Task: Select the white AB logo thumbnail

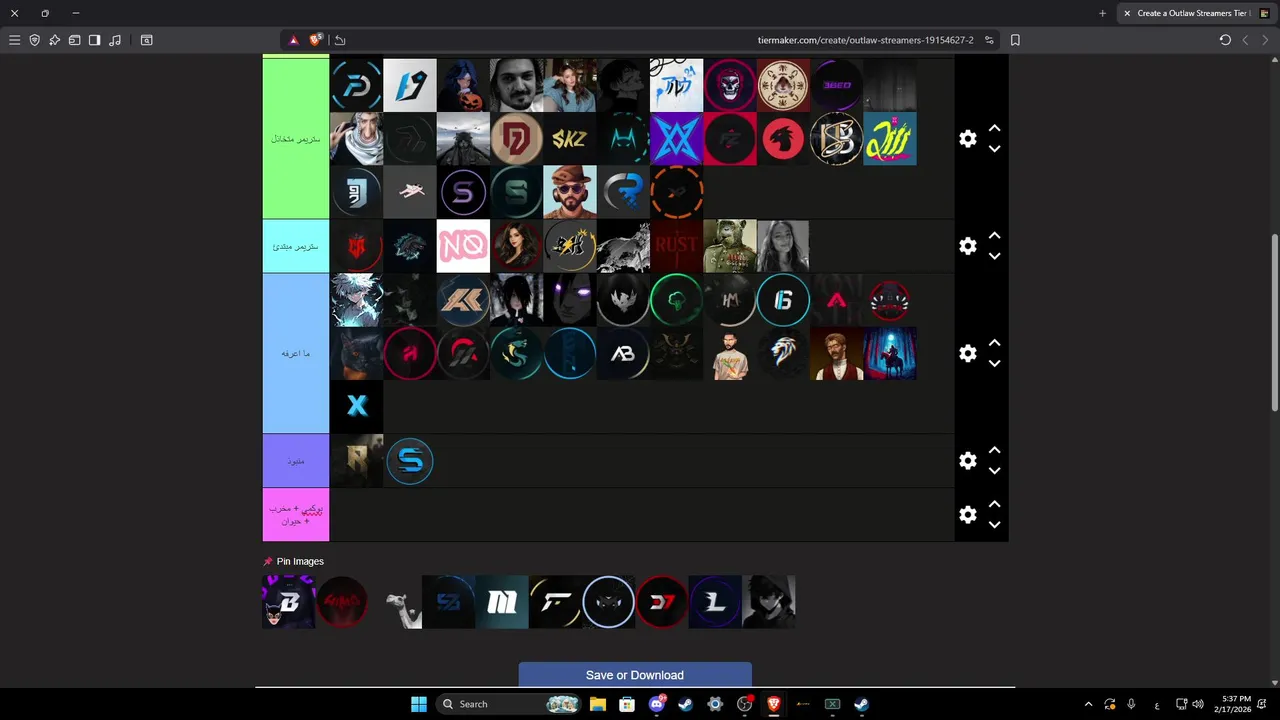Action: 623,353
